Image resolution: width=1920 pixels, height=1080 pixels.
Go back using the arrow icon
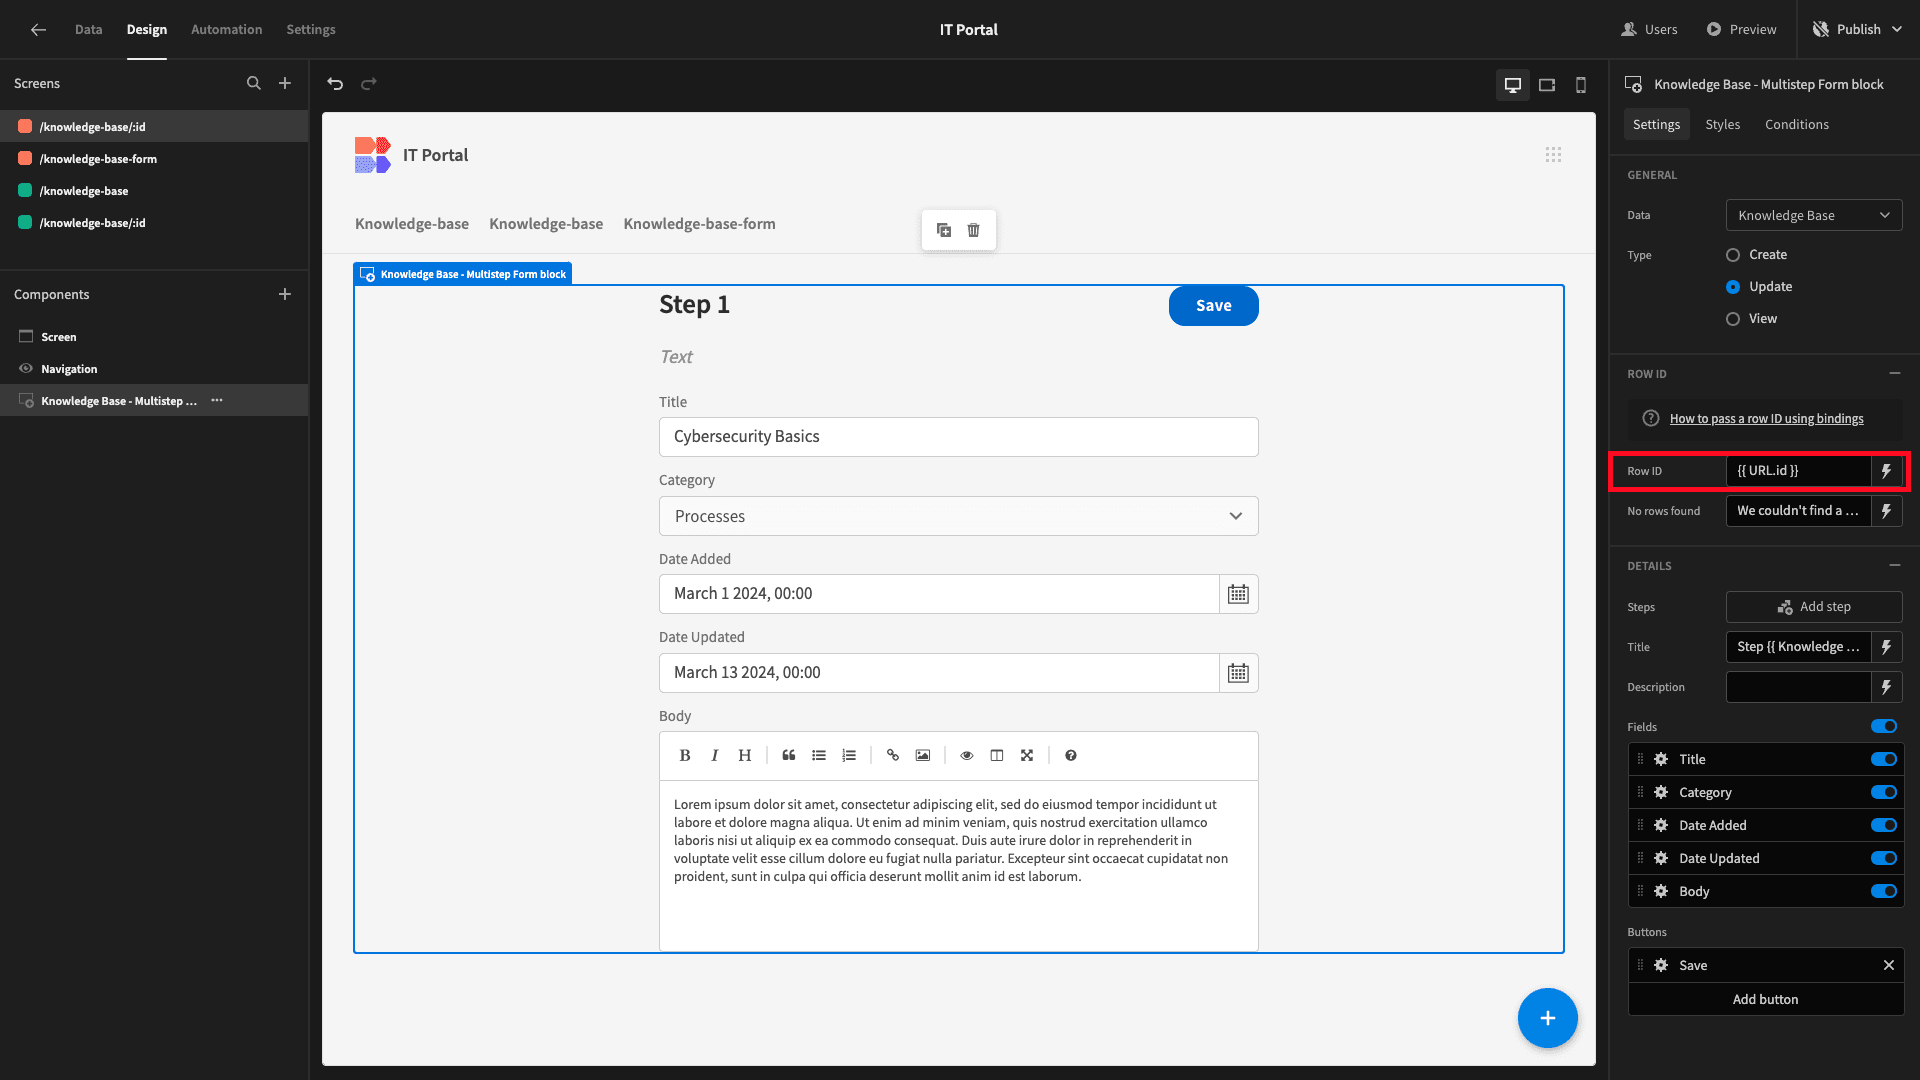click(38, 30)
